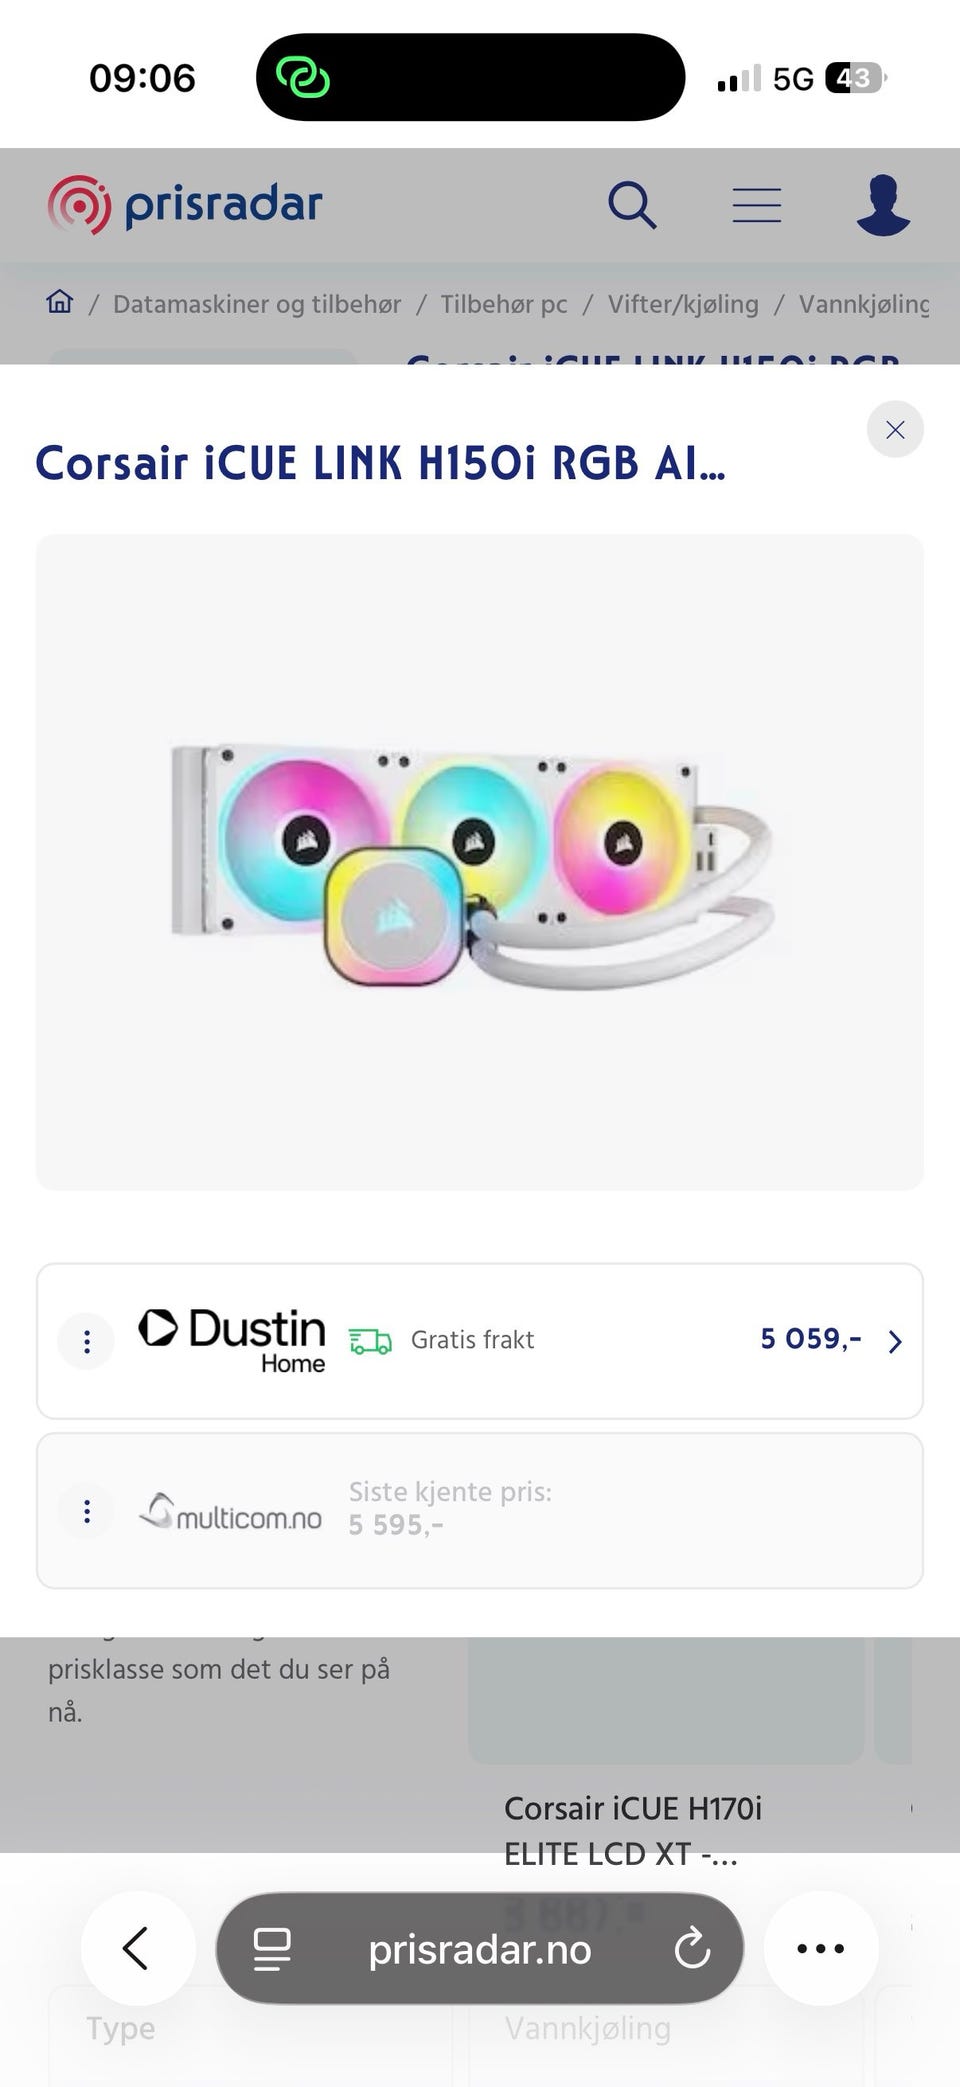
Task: Open the Tilbehør pc breadcrumb
Action: pyautogui.click(x=504, y=304)
